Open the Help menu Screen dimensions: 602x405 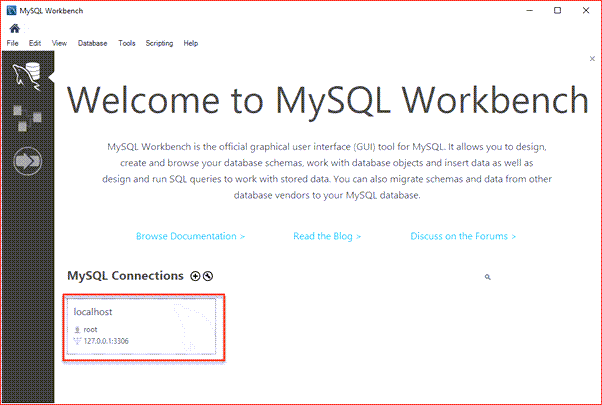[x=191, y=44]
